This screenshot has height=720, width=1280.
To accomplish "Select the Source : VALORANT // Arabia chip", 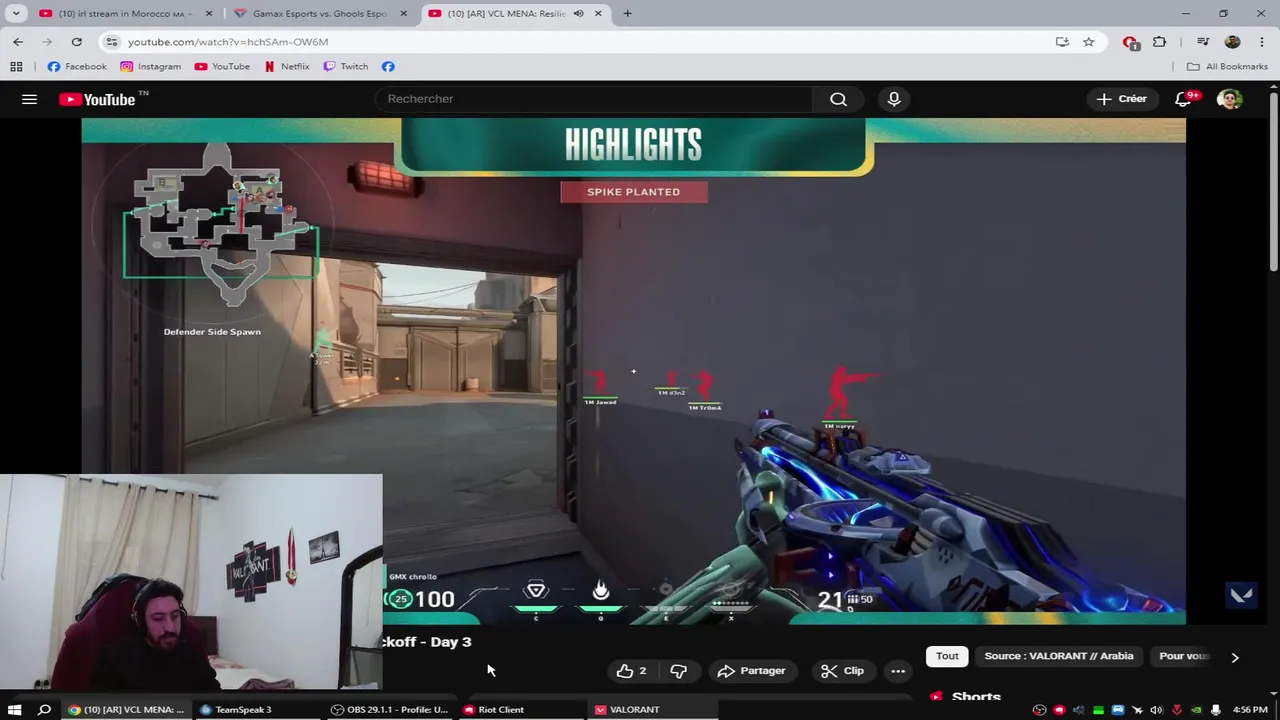I will coord(1059,656).
